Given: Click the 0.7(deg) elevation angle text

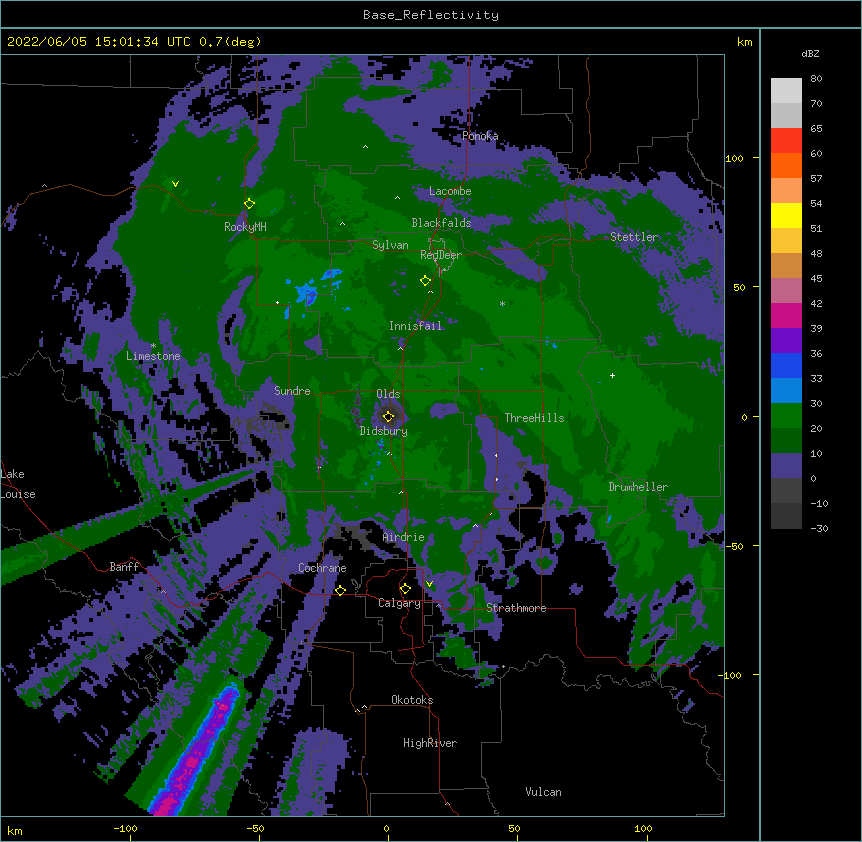Looking at the screenshot, I should coord(230,42).
